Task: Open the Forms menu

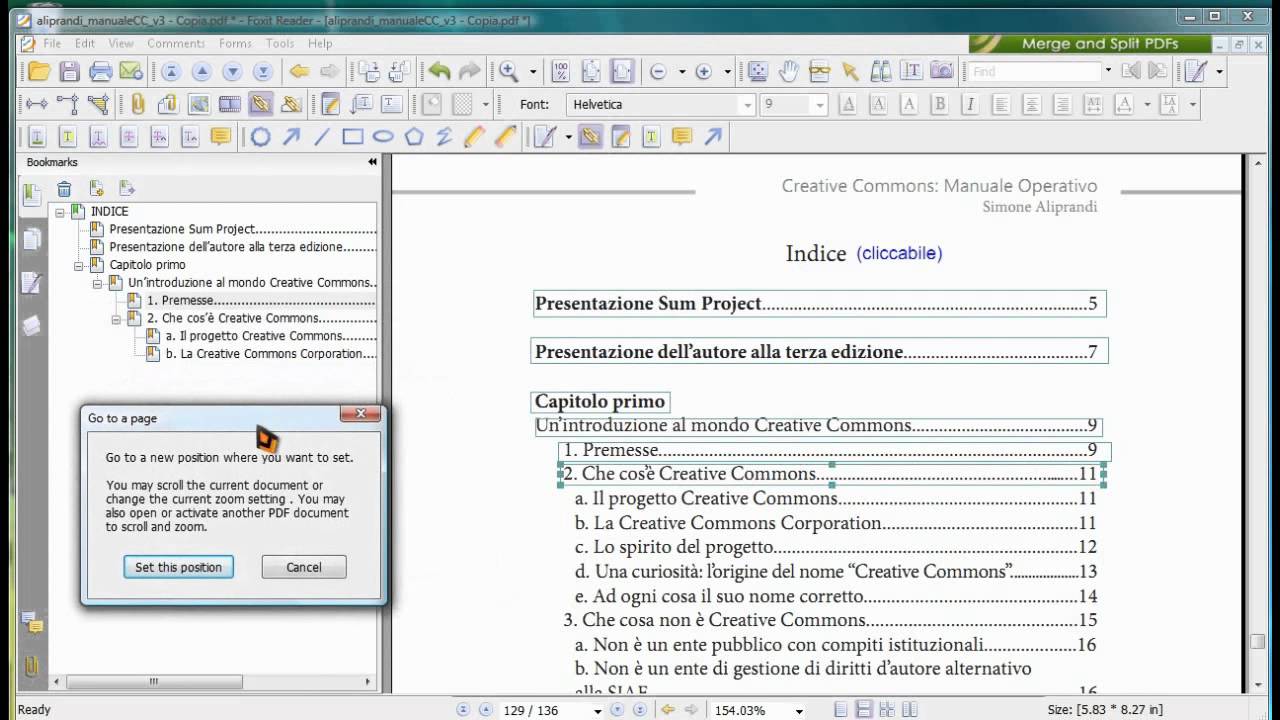Action: click(236, 44)
